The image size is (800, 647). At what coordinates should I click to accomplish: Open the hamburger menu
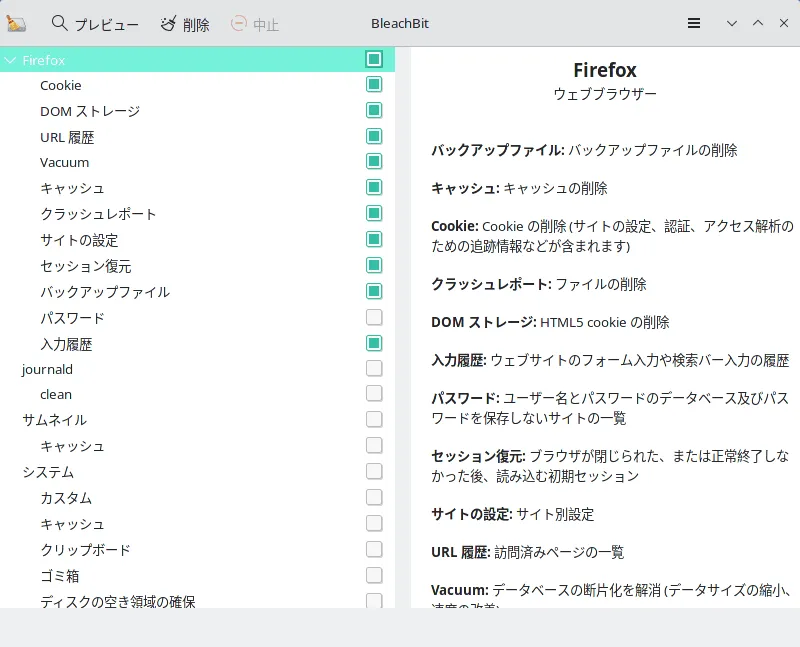click(x=694, y=23)
